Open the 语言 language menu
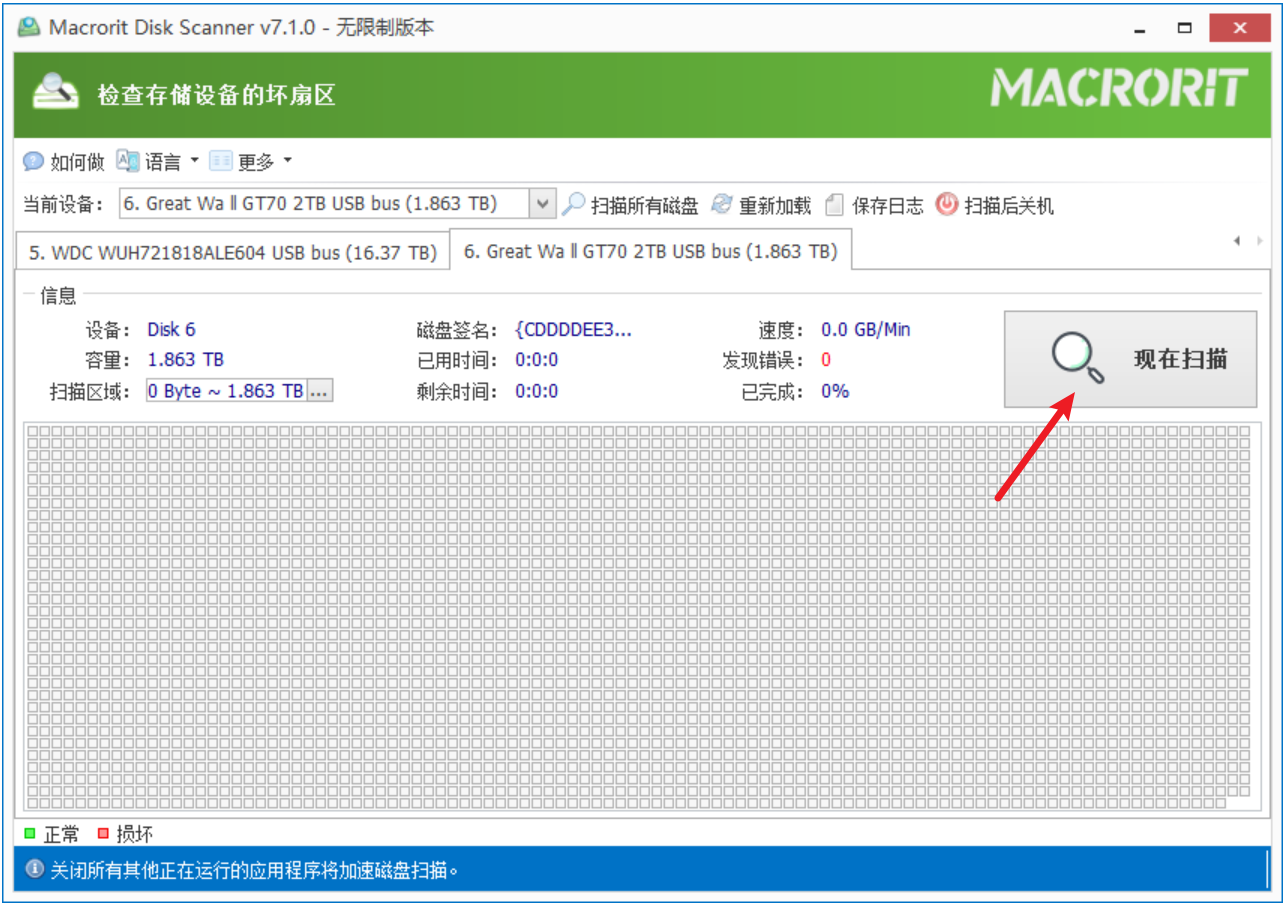1284x905 pixels. 157,161
